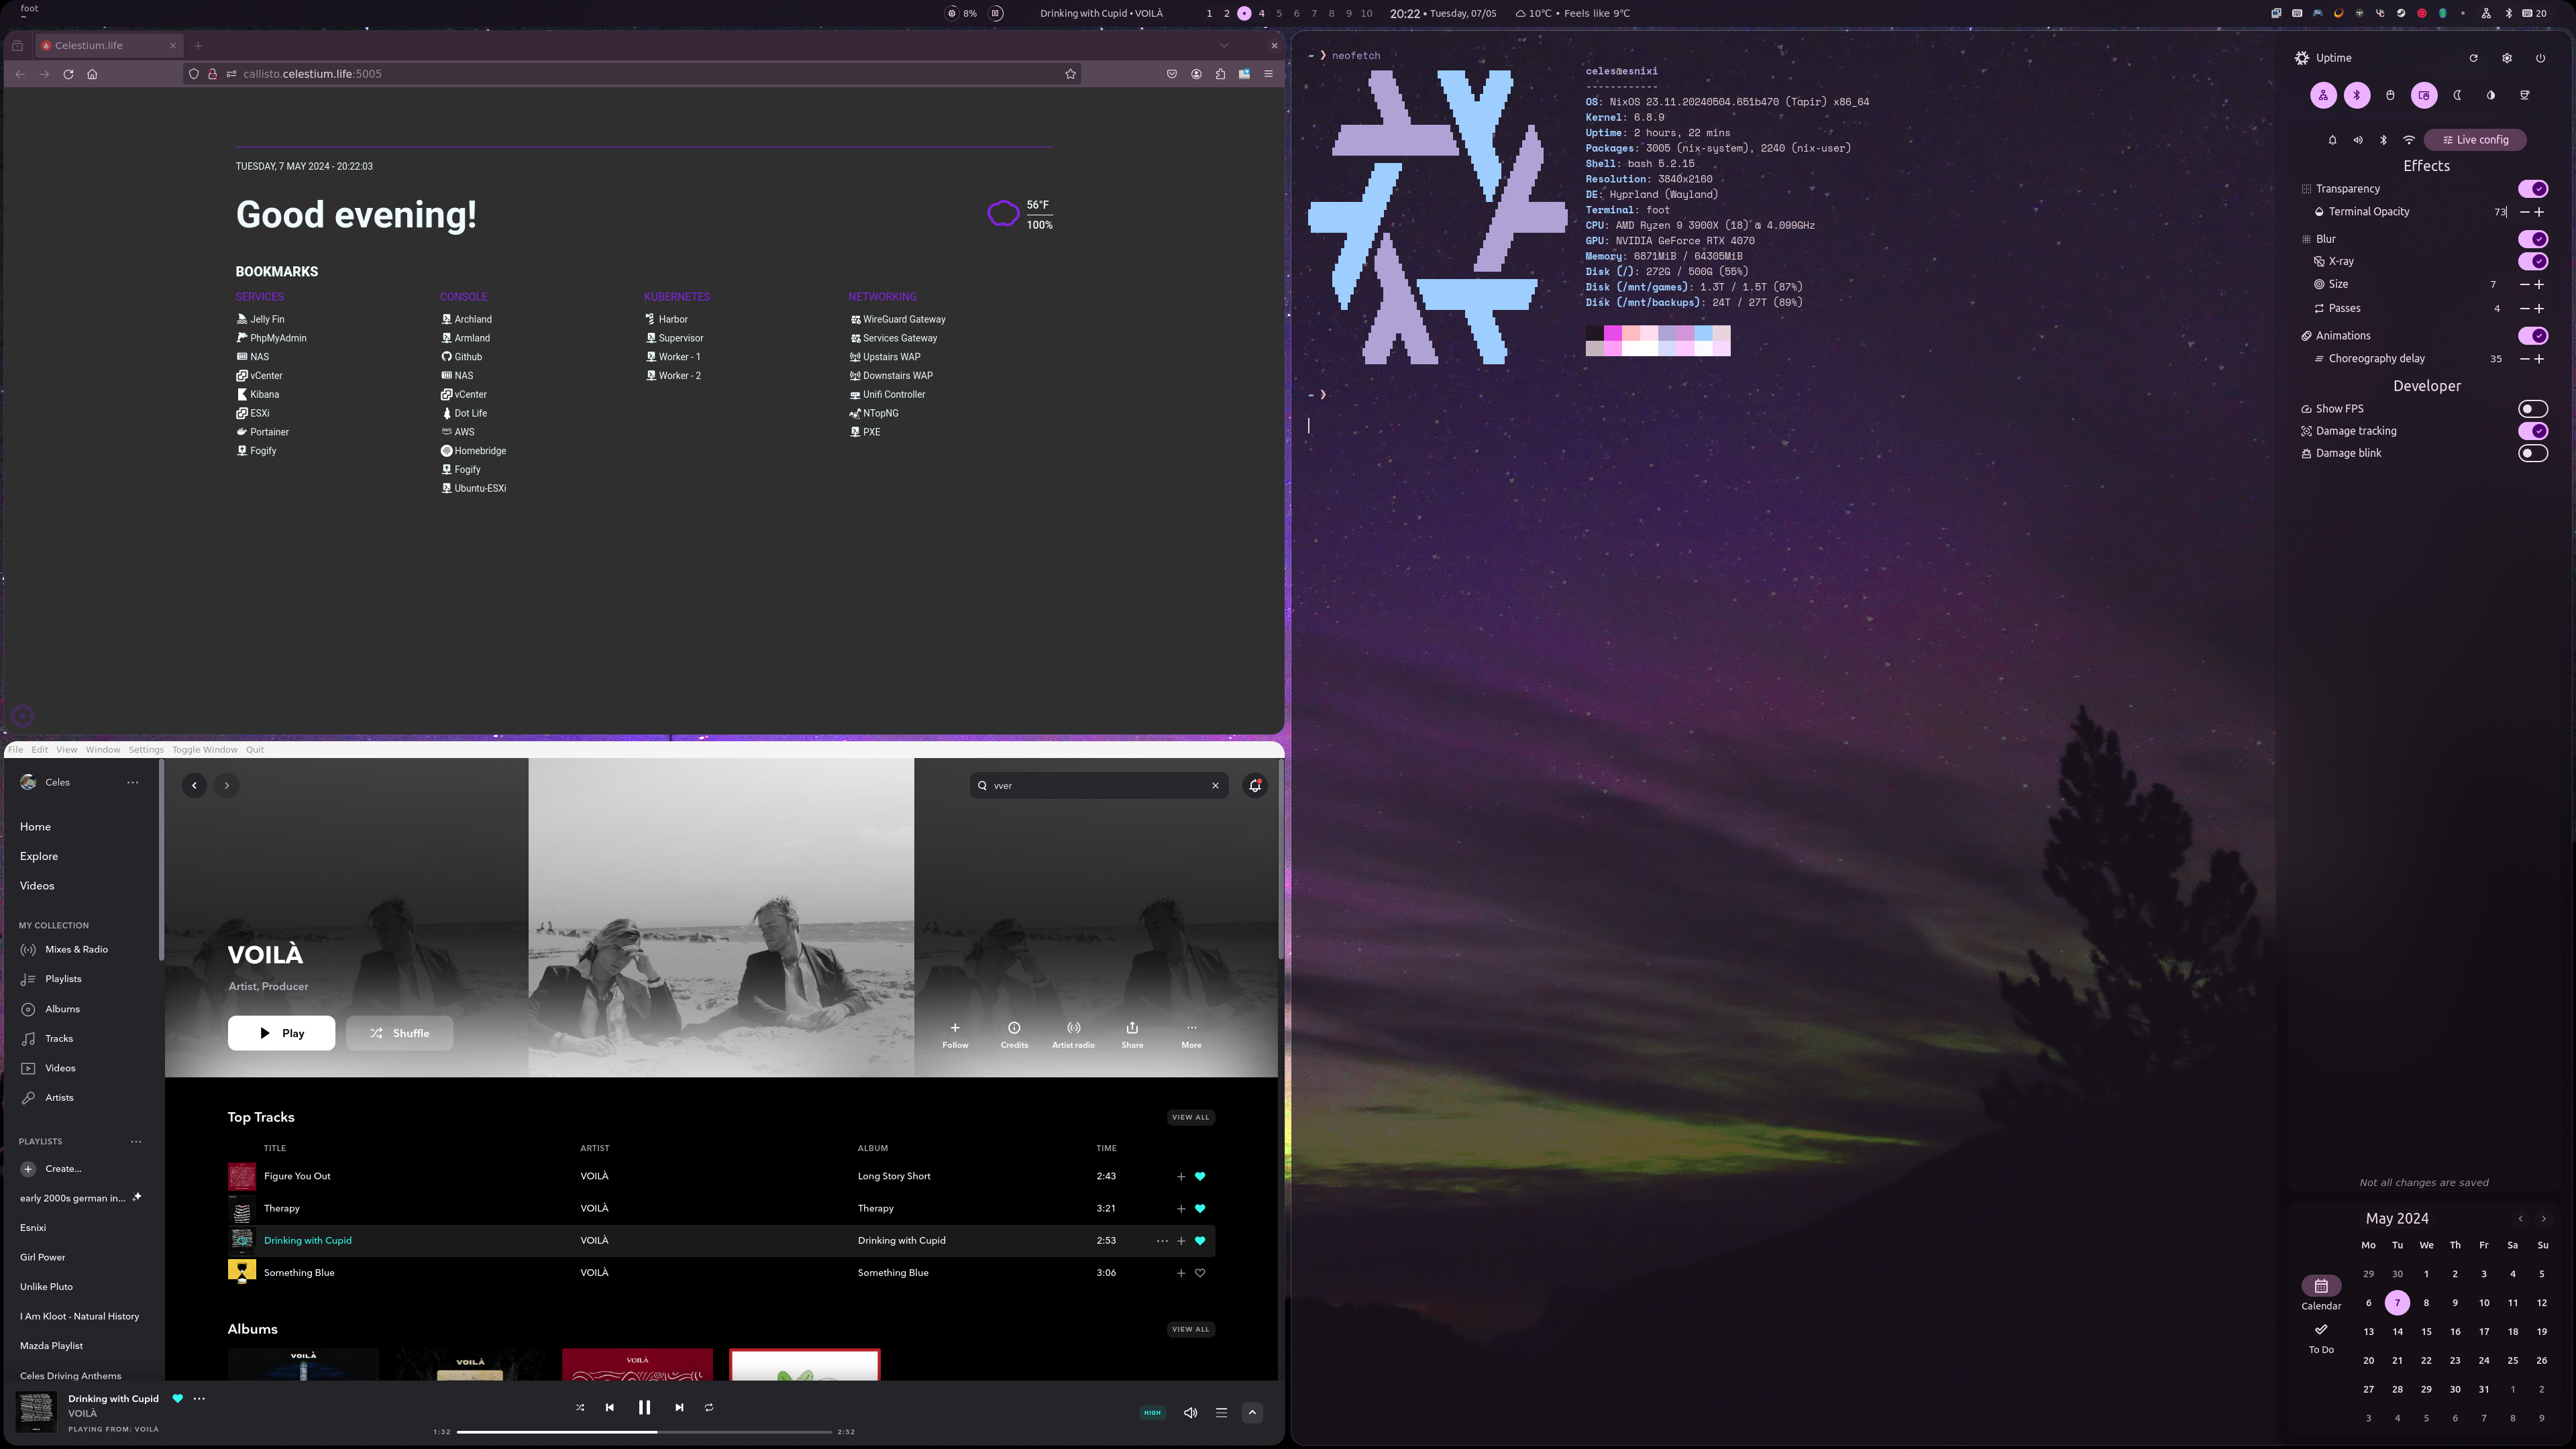Open Artist radio for VOILÀ
The width and height of the screenshot is (2576, 1449).
[1073, 1035]
